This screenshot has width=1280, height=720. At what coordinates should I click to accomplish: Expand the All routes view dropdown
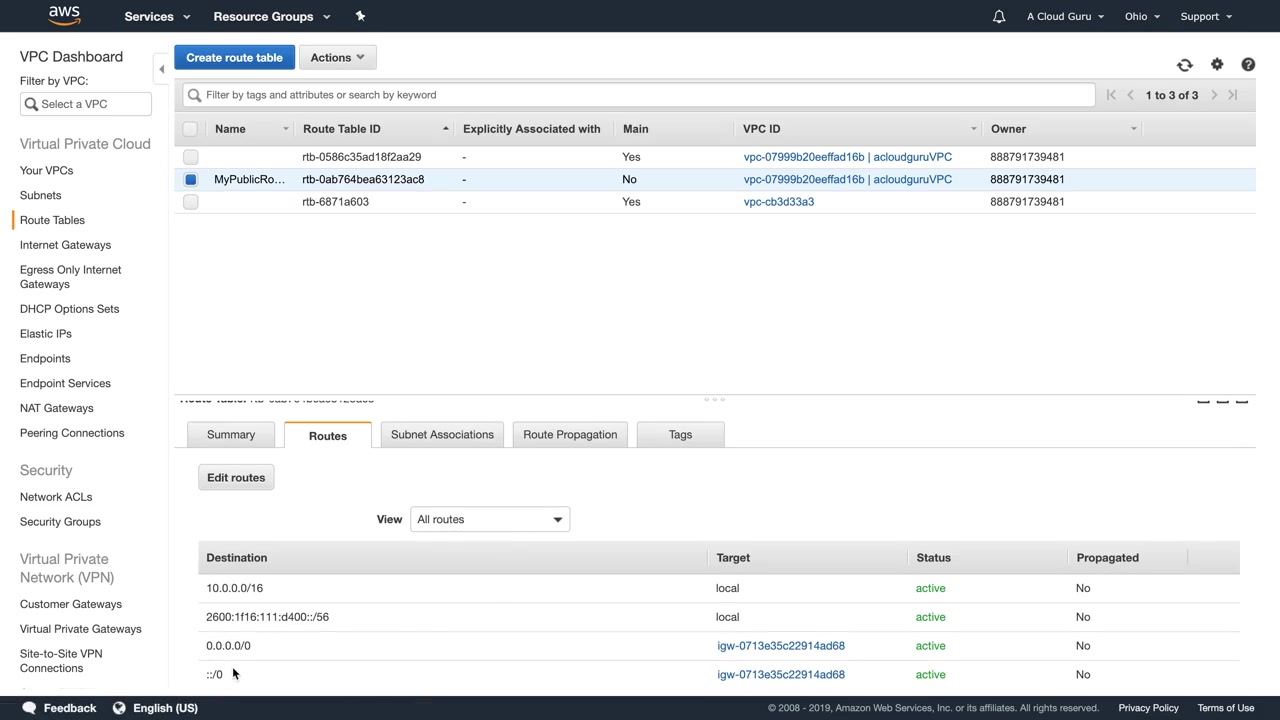coord(489,520)
